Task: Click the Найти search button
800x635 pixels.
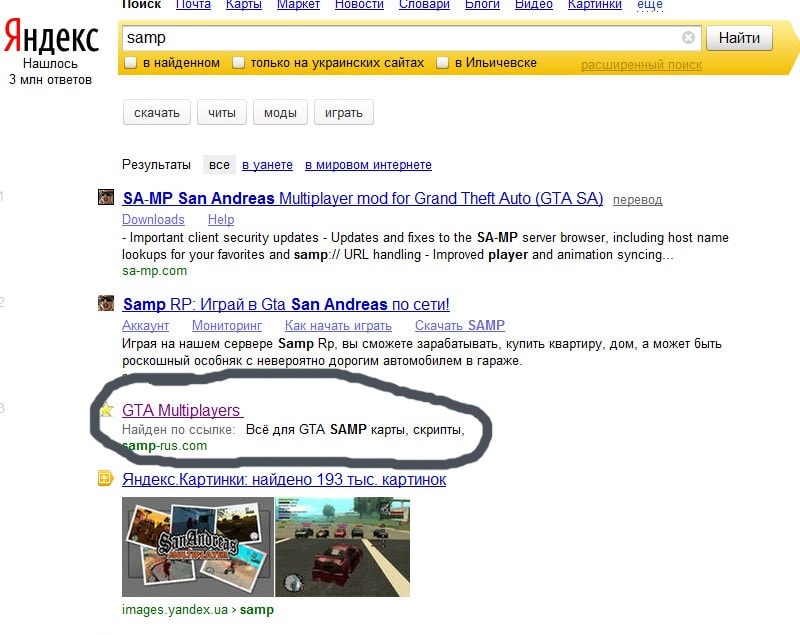Action: click(x=739, y=38)
